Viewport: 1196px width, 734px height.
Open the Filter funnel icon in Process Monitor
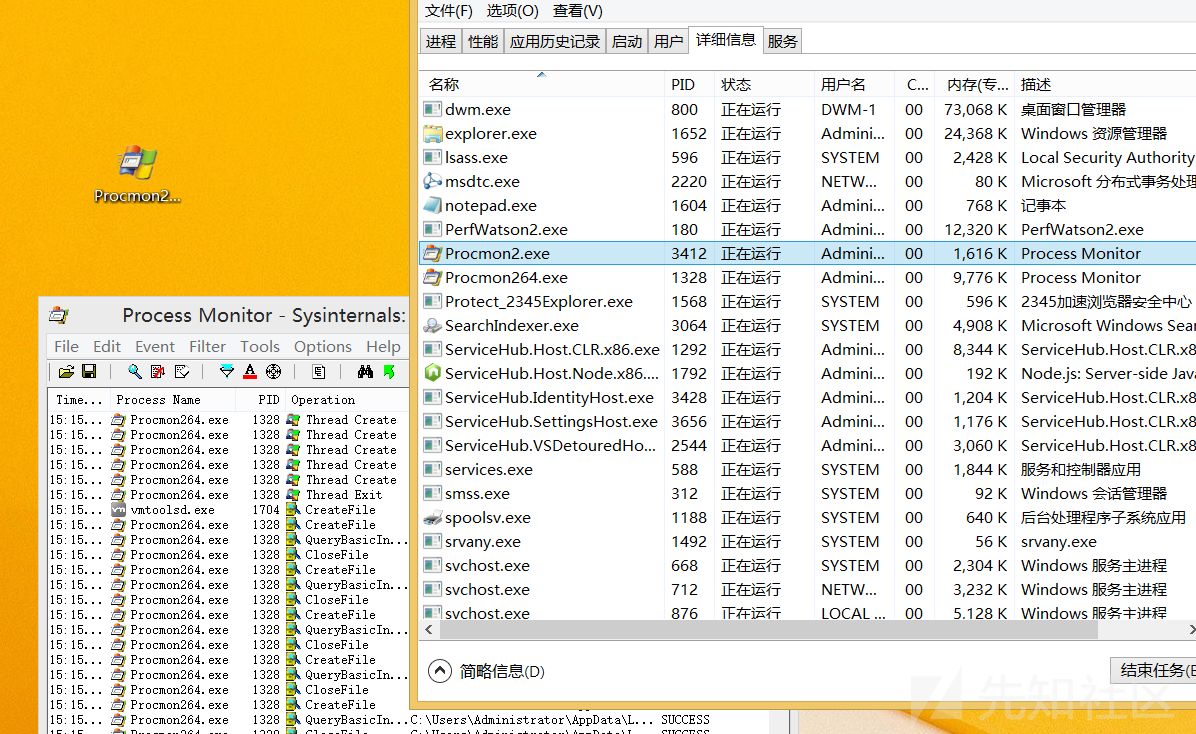227,372
